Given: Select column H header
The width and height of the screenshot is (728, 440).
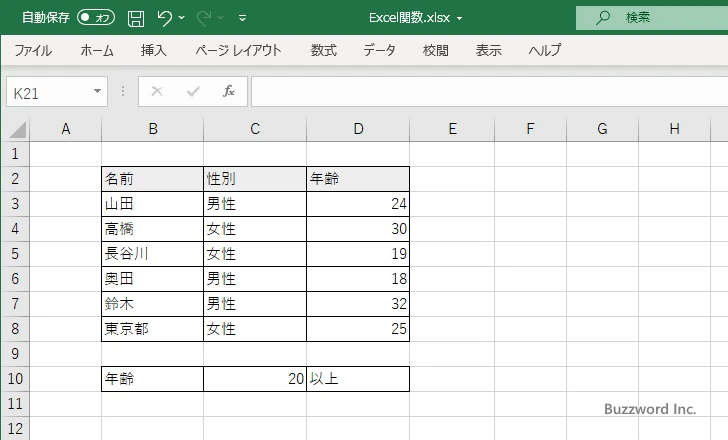Looking at the screenshot, I should [674, 129].
